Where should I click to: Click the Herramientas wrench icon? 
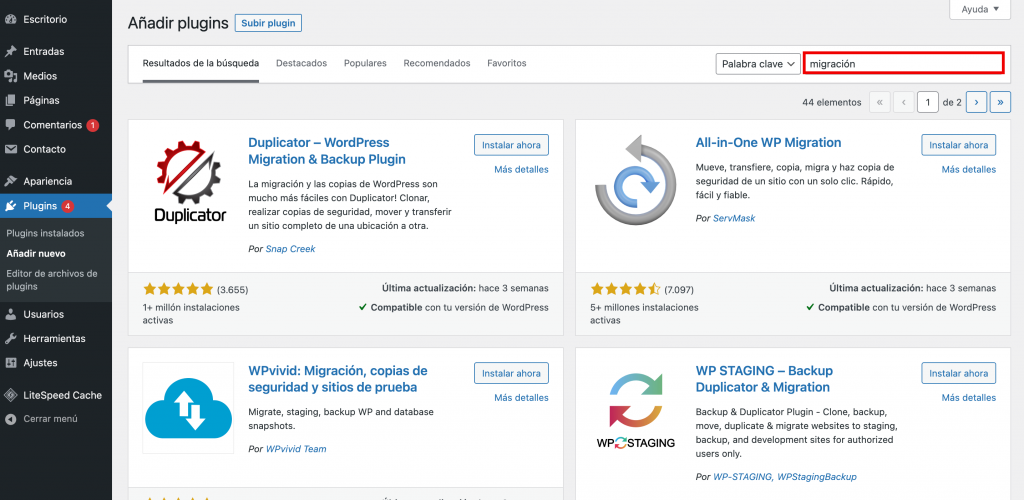coord(11,338)
